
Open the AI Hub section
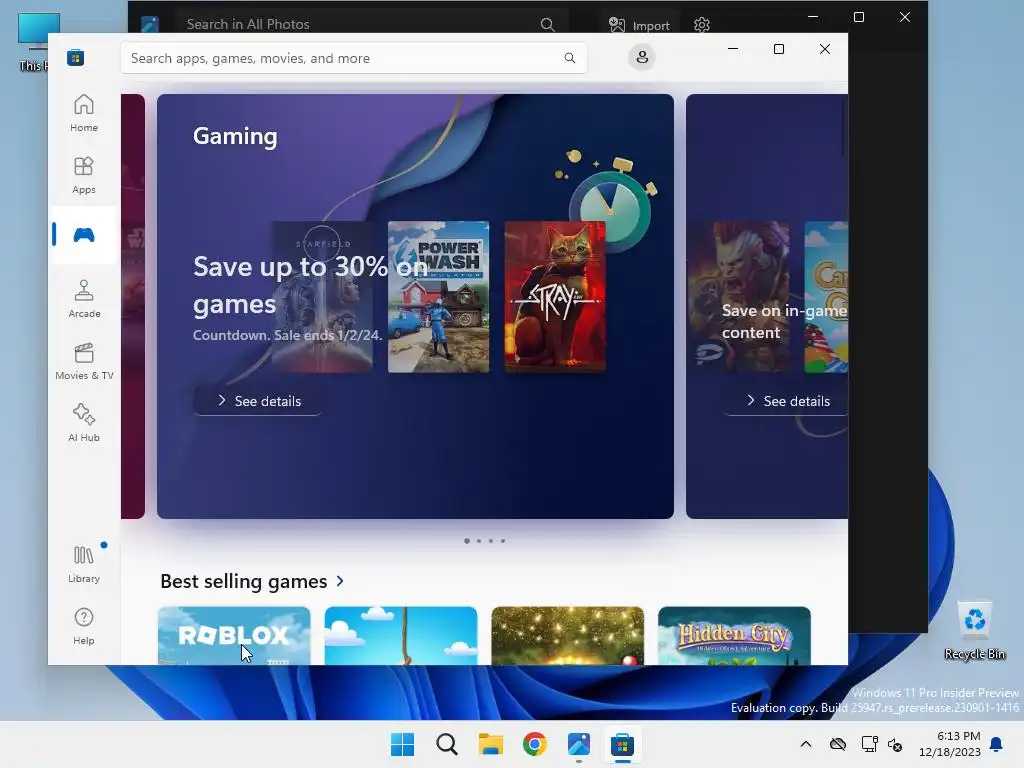[x=84, y=423]
